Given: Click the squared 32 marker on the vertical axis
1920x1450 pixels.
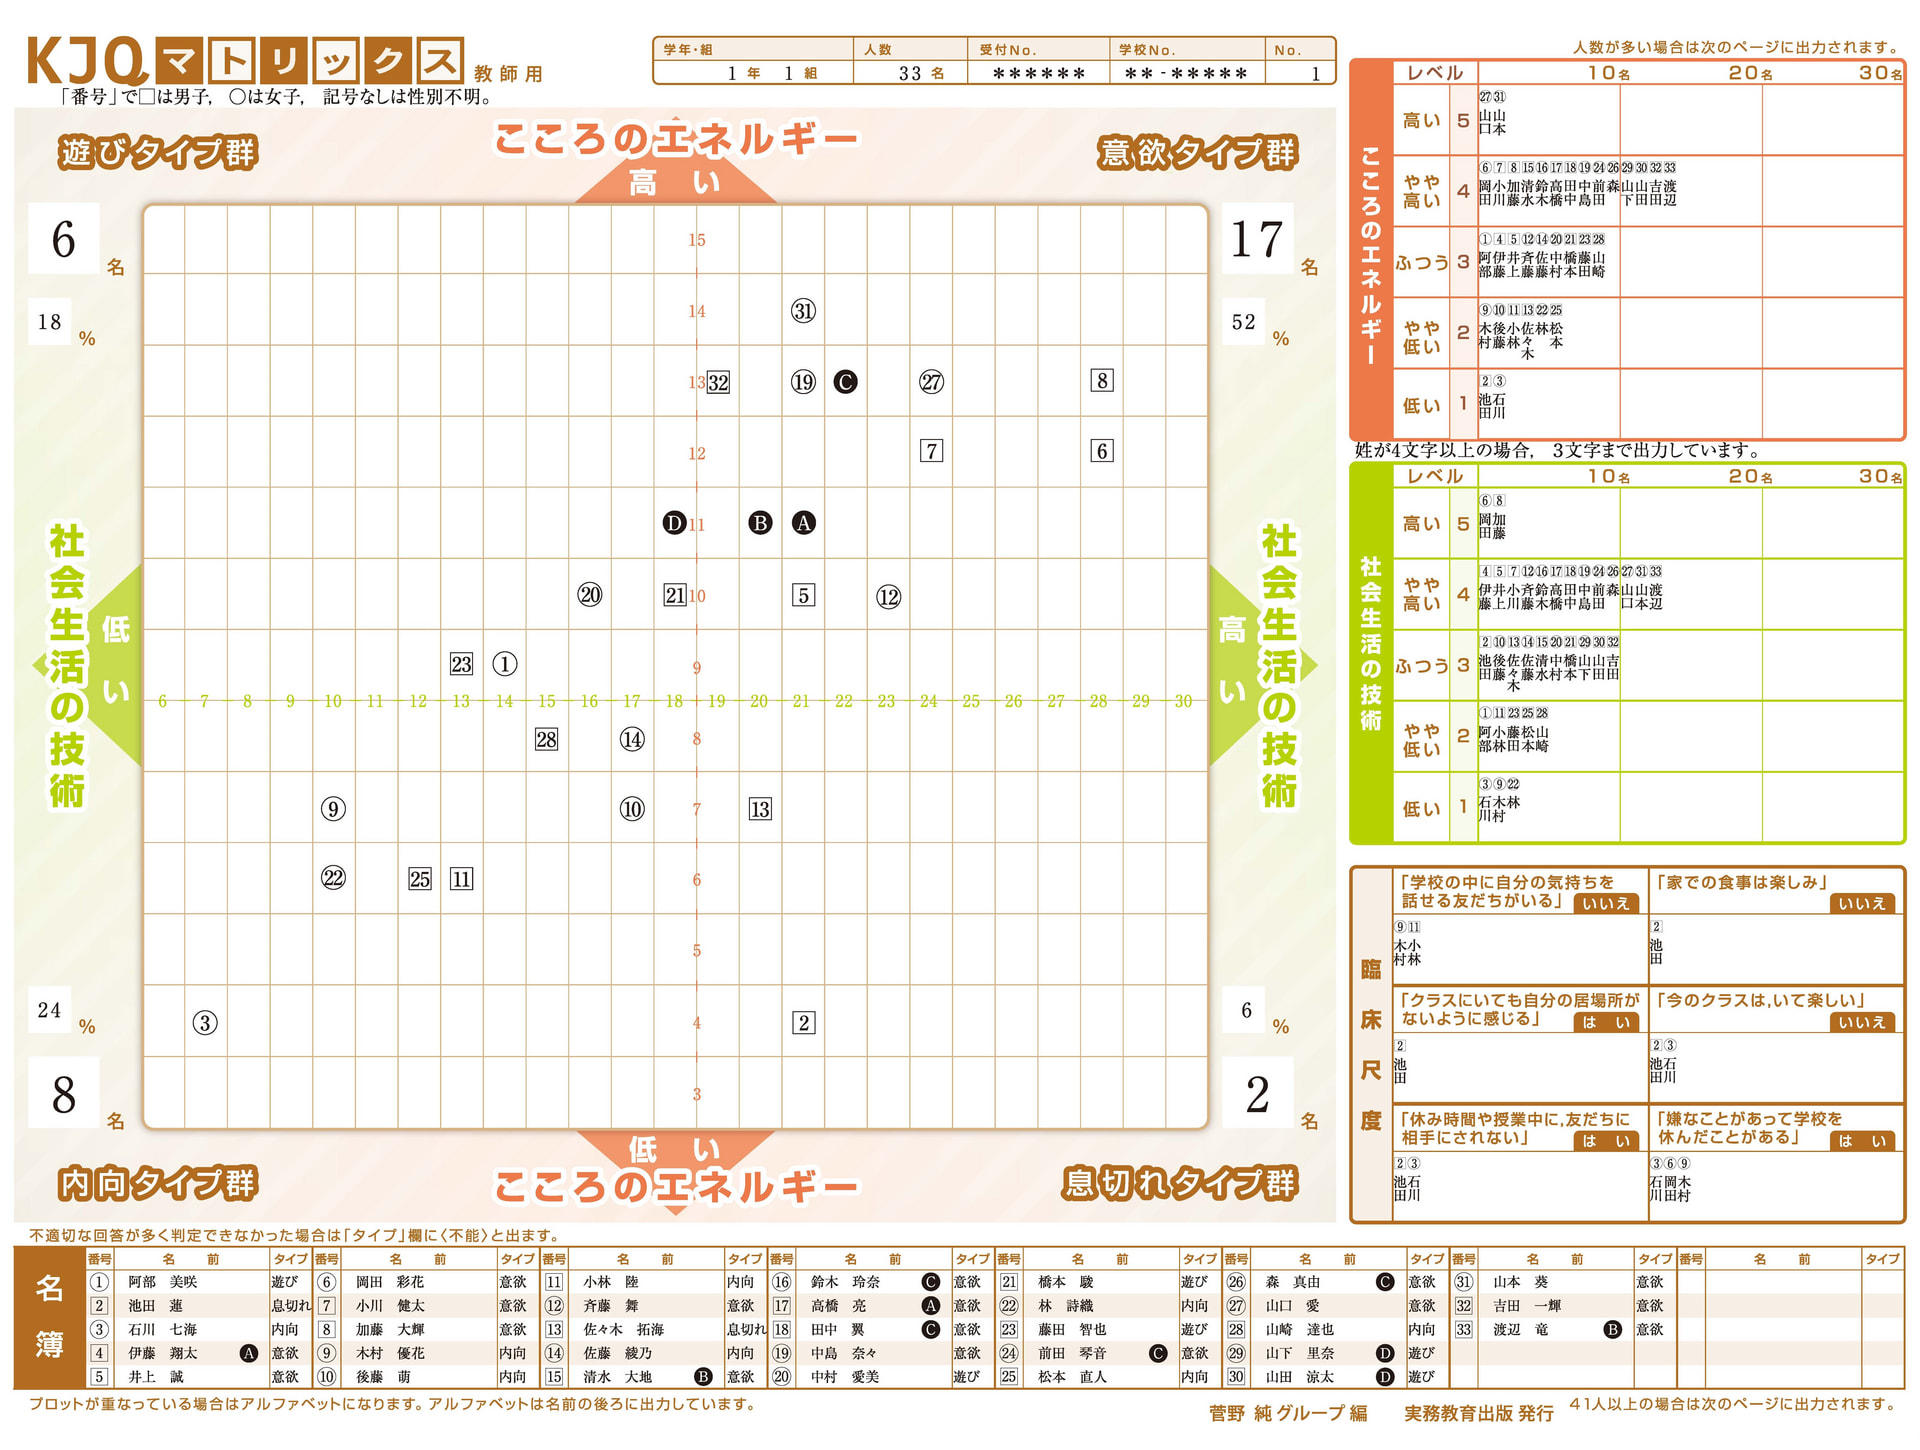Looking at the screenshot, I should (718, 382).
